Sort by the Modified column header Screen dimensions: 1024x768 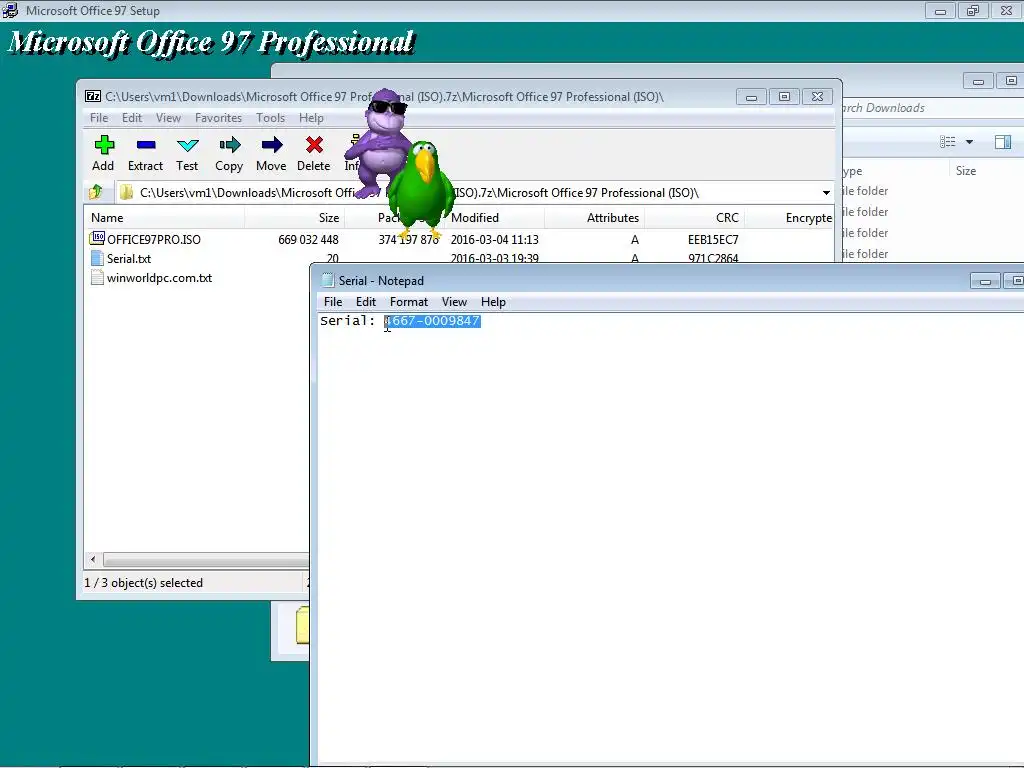(494, 217)
